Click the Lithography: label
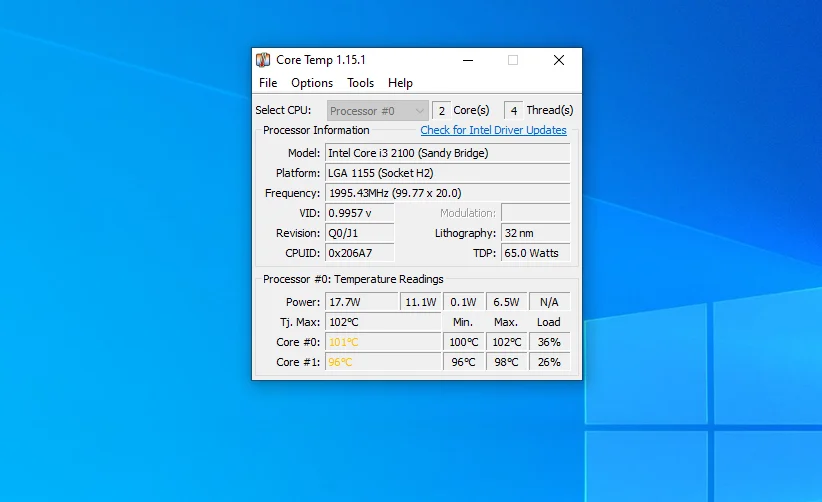 point(465,233)
